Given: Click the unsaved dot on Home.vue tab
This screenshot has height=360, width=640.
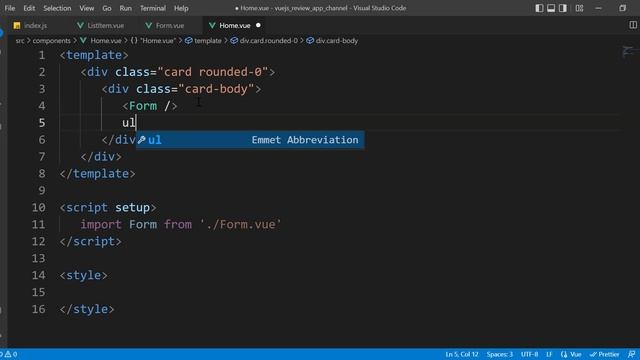Looking at the screenshot, I should pyautogui.click(x=258, y=25).
